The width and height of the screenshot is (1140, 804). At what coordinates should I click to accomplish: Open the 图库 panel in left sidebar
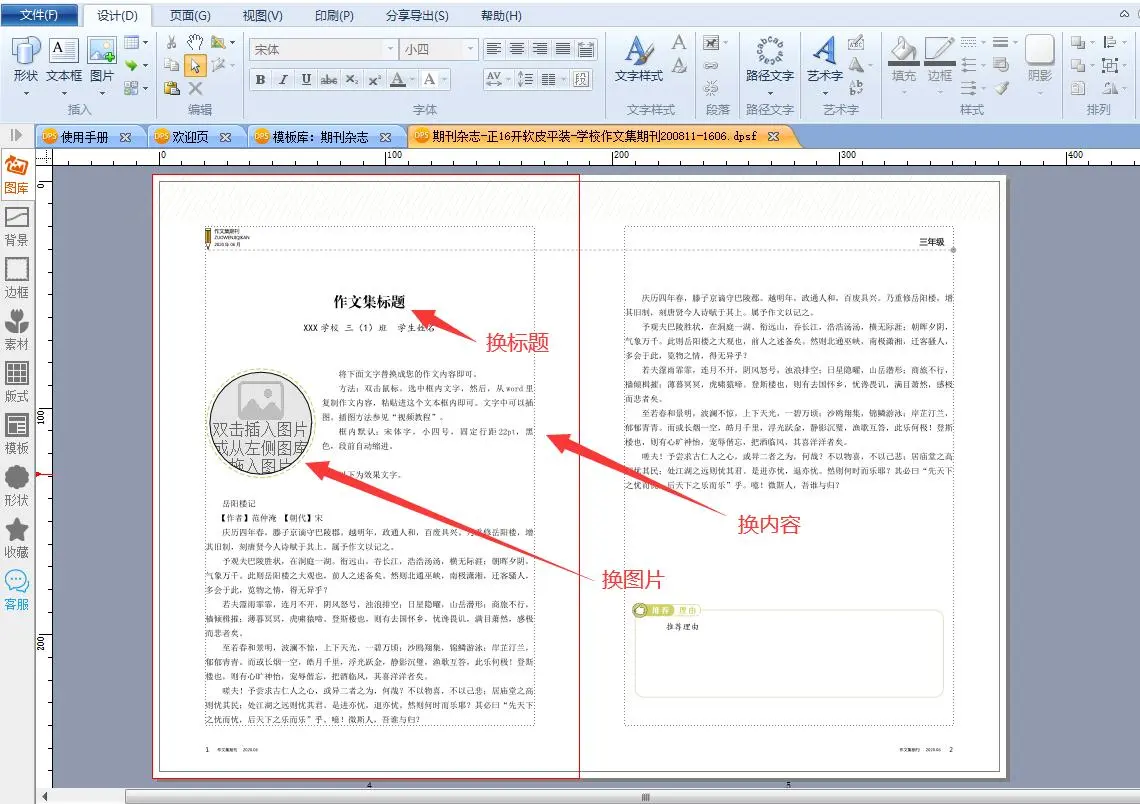(x=17, y=174)
